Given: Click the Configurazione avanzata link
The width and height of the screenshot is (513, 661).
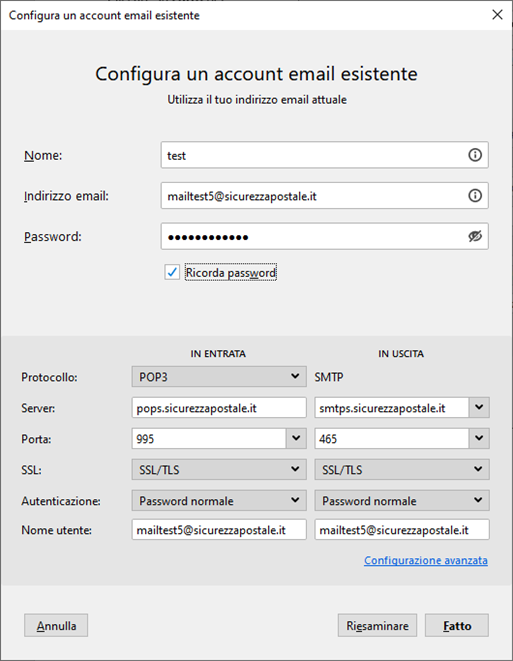Looking at the screenshot, I should pyautogui.click(x=426, y=560).
